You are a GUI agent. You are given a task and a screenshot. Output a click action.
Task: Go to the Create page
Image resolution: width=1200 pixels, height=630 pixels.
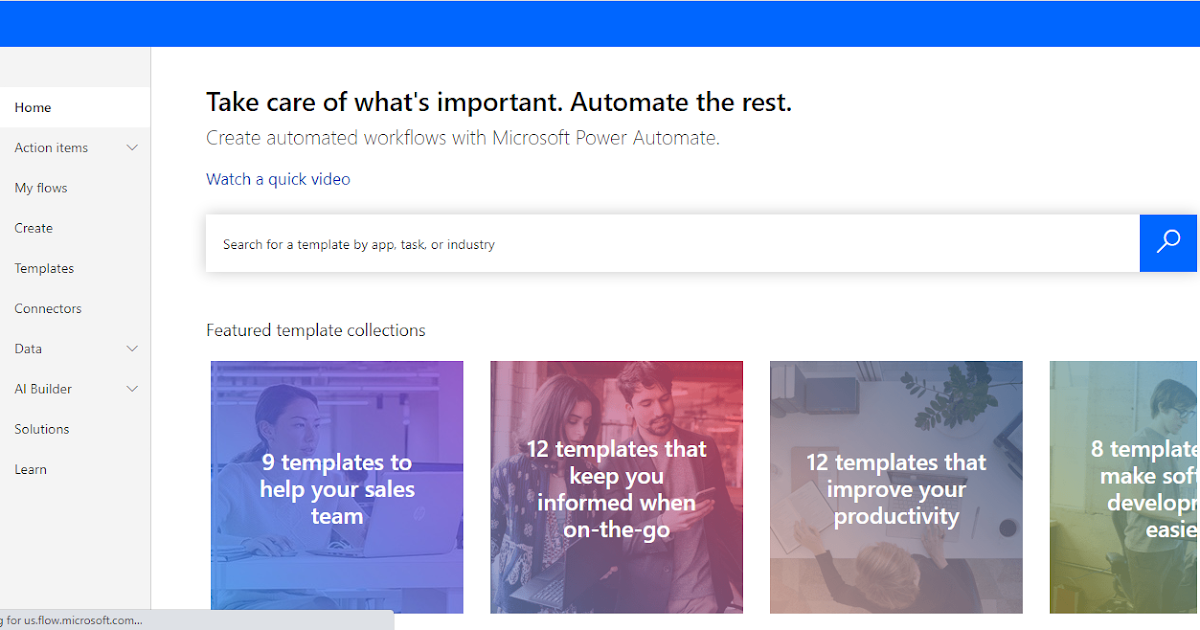pyautogui.click(x=33, y=227)
